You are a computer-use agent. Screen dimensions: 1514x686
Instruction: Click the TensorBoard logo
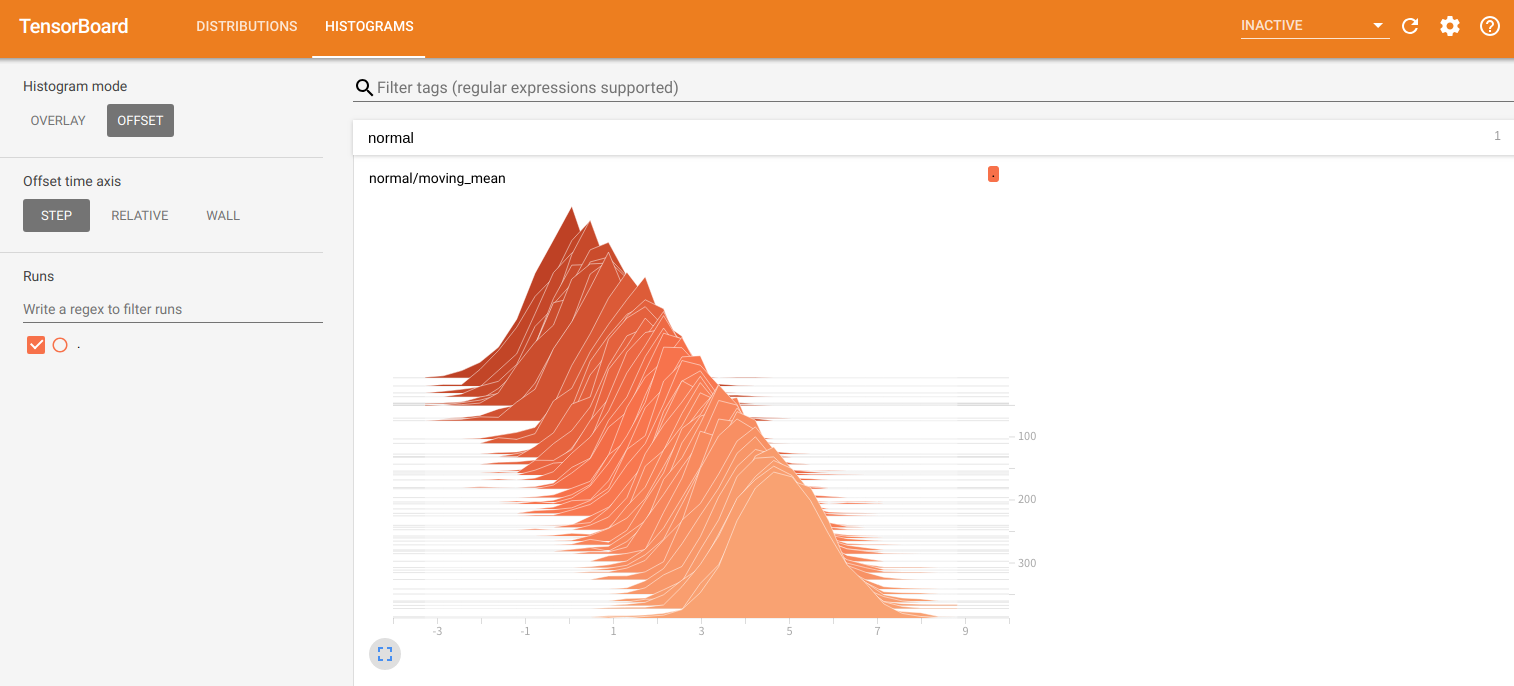point(73,26)
